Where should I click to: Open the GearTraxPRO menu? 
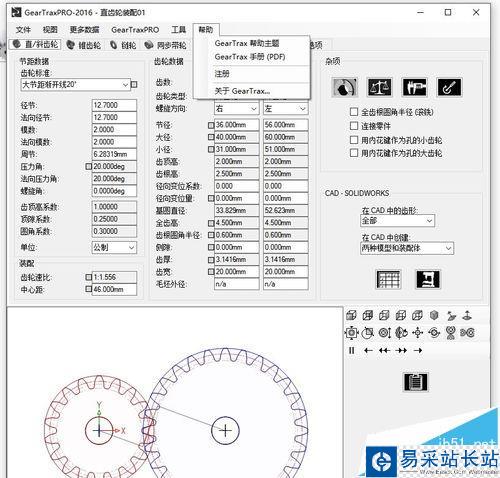click(x=135, y=30)
